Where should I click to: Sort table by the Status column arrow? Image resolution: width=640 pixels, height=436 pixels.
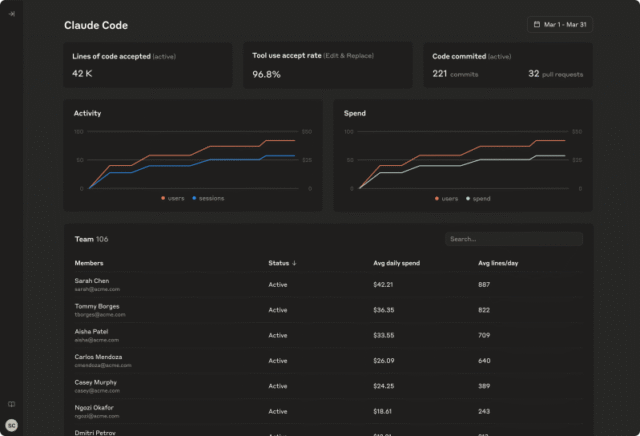[x=294, y=263]
